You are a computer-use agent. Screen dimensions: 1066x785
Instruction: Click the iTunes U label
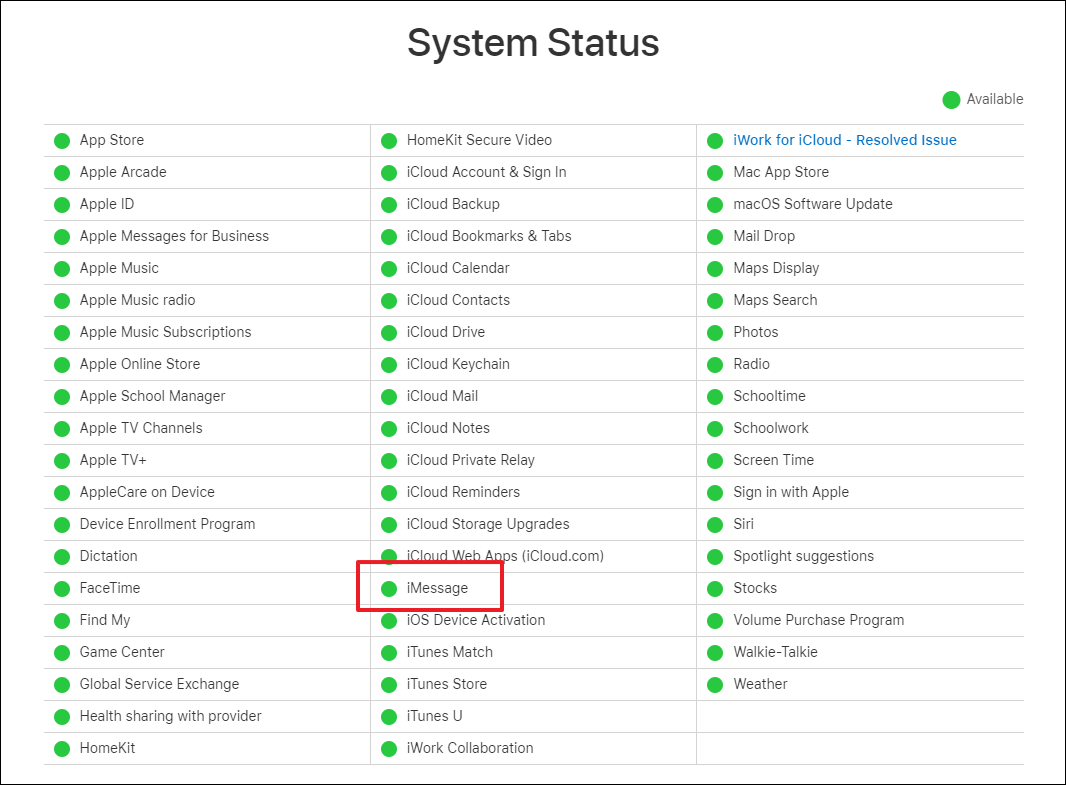[434, 716]
